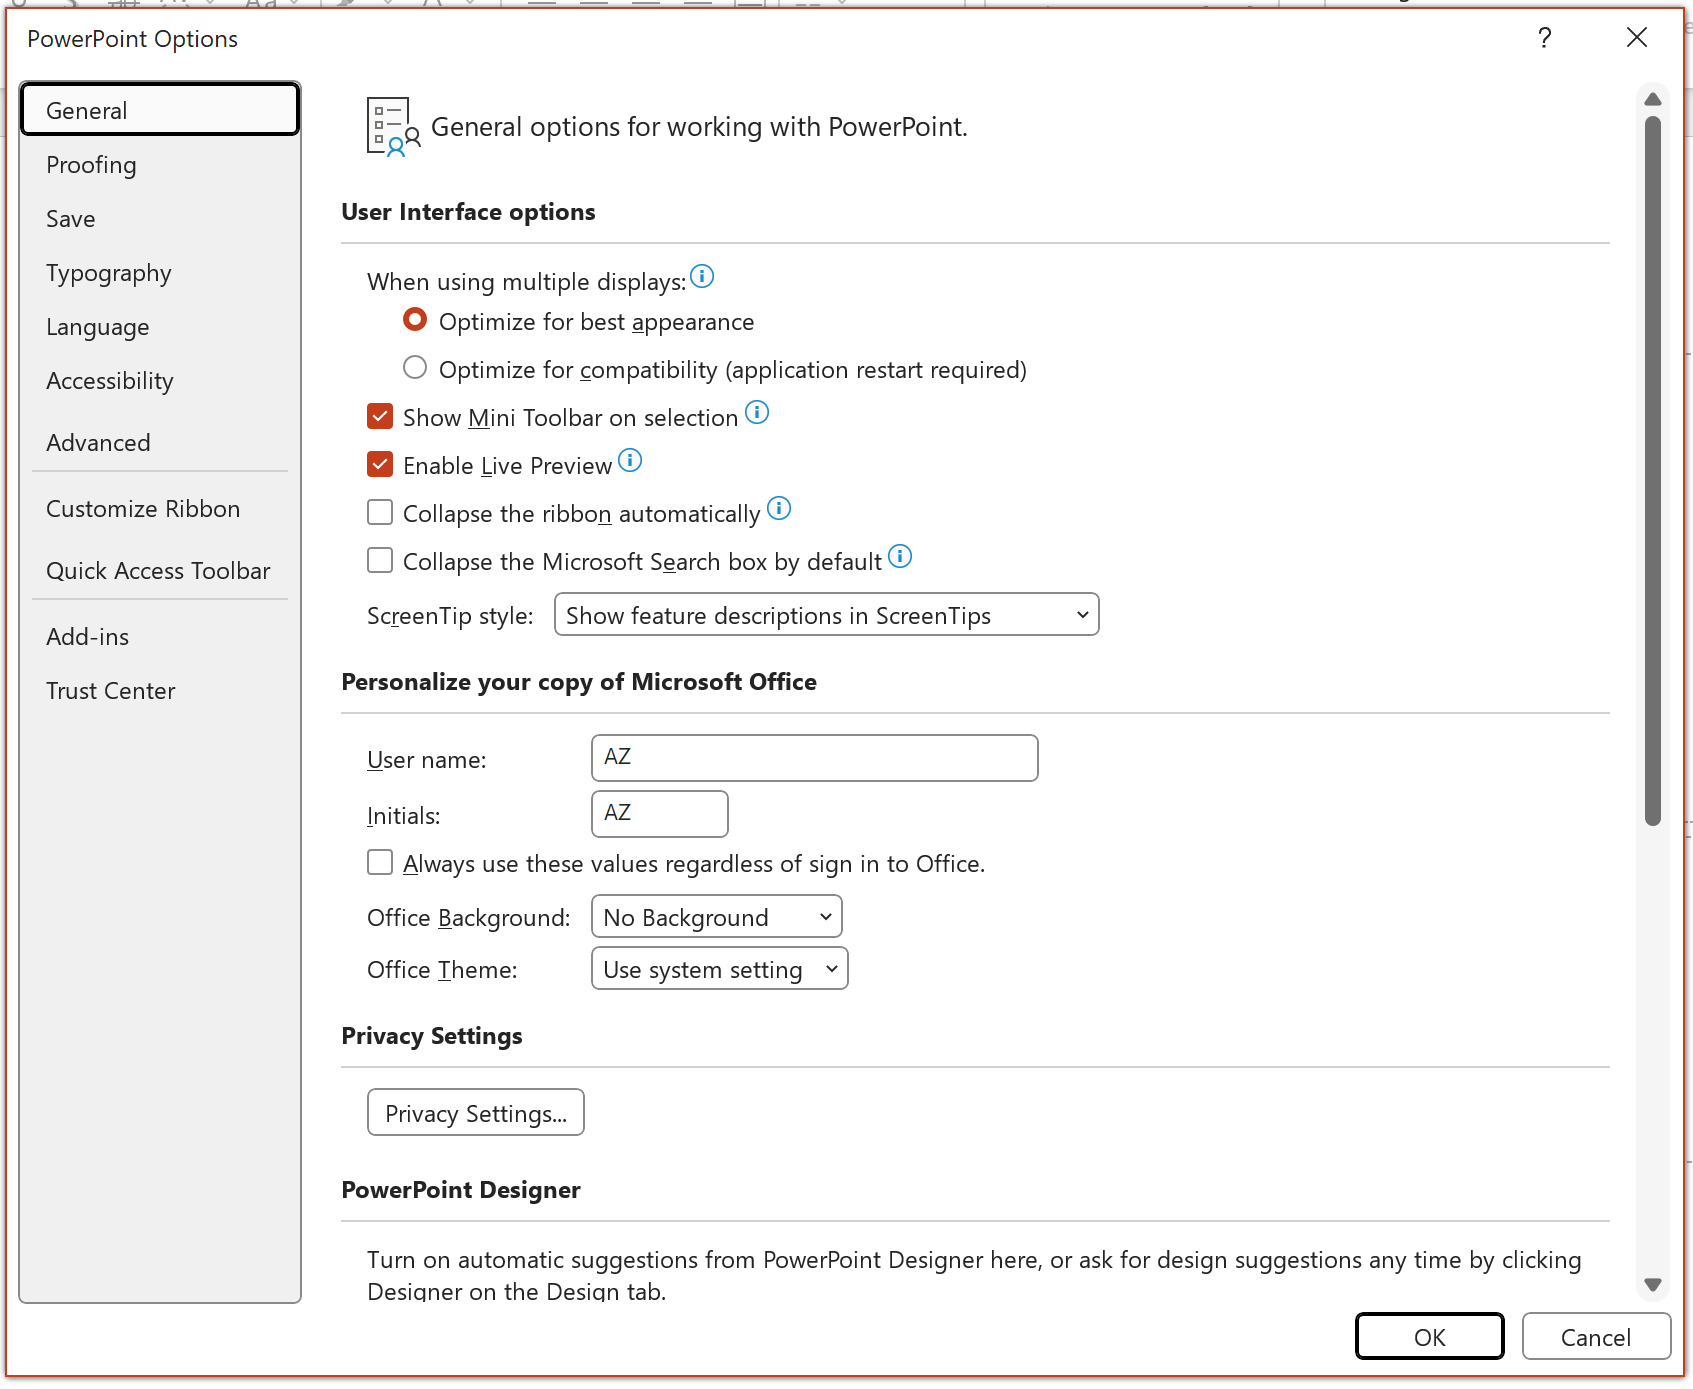Viewport: 1693px width, 1389px height.
Task: Click the Help question mark icon
Action: 1545,38
